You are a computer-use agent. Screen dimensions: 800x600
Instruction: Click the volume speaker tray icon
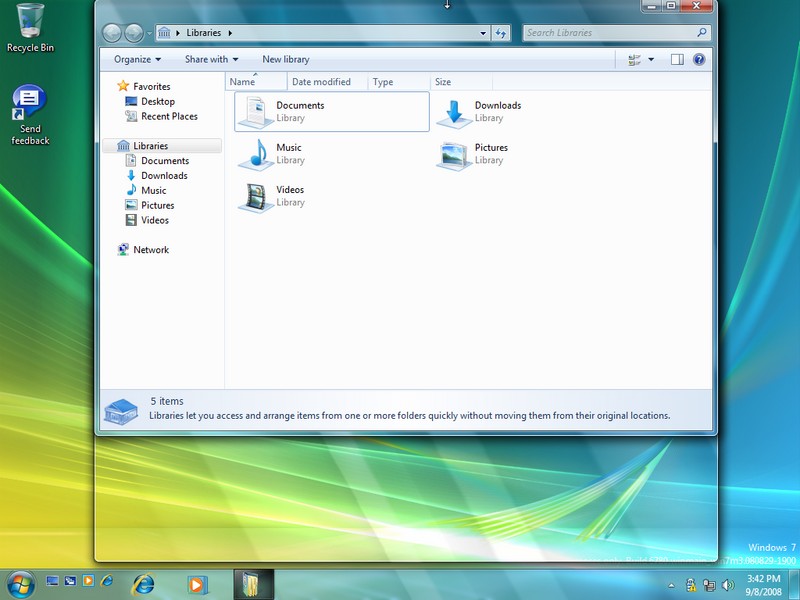[726, 584]
